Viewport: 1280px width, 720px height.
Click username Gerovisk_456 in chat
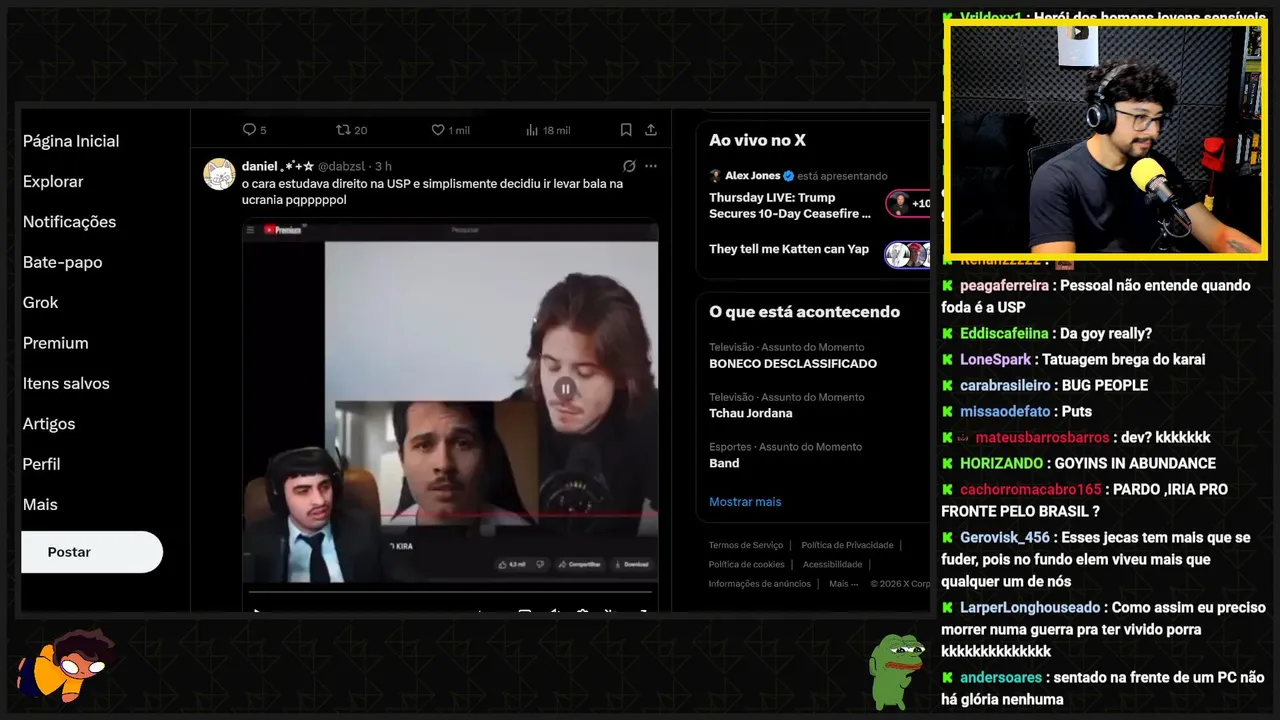[x=1005, y=537]
